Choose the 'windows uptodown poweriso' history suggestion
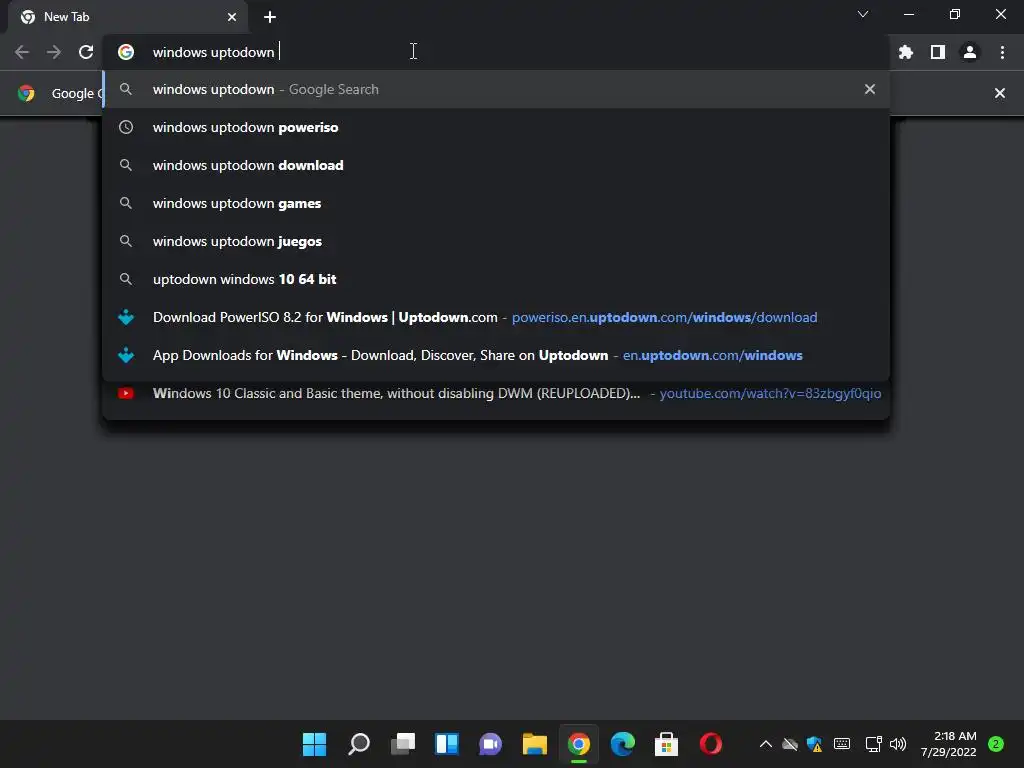The width and height of the screenshot is (1024, 768). point(496,127)
